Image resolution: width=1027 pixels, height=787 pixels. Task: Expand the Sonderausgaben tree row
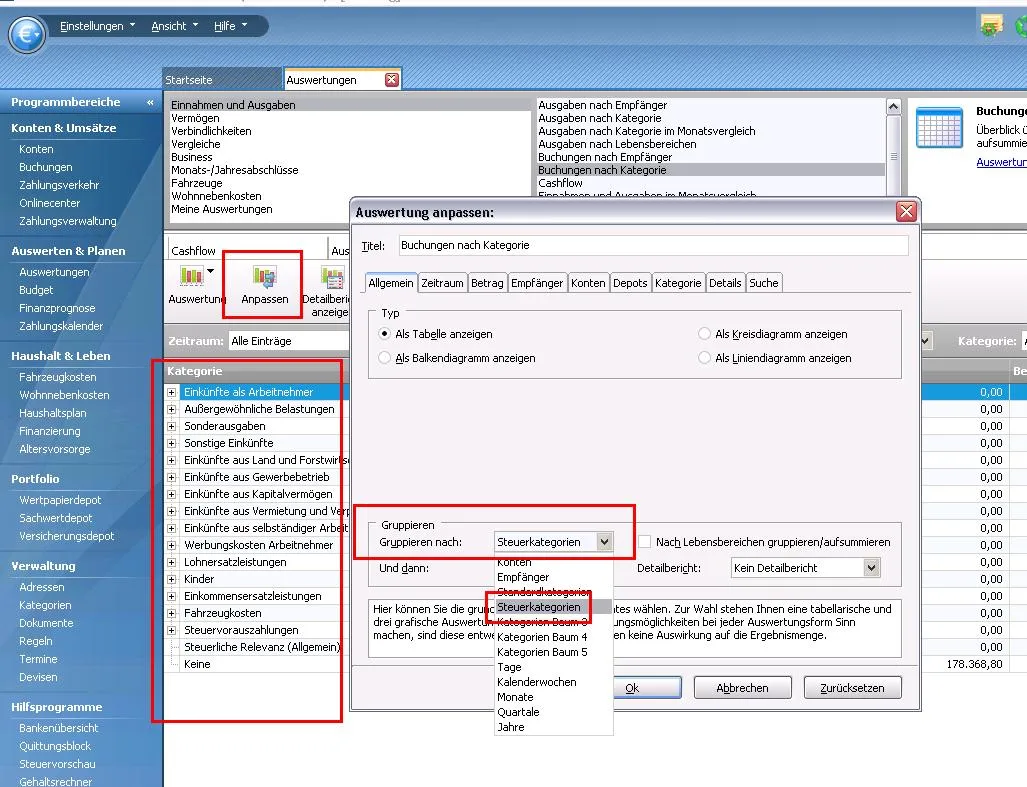(172, 426)
